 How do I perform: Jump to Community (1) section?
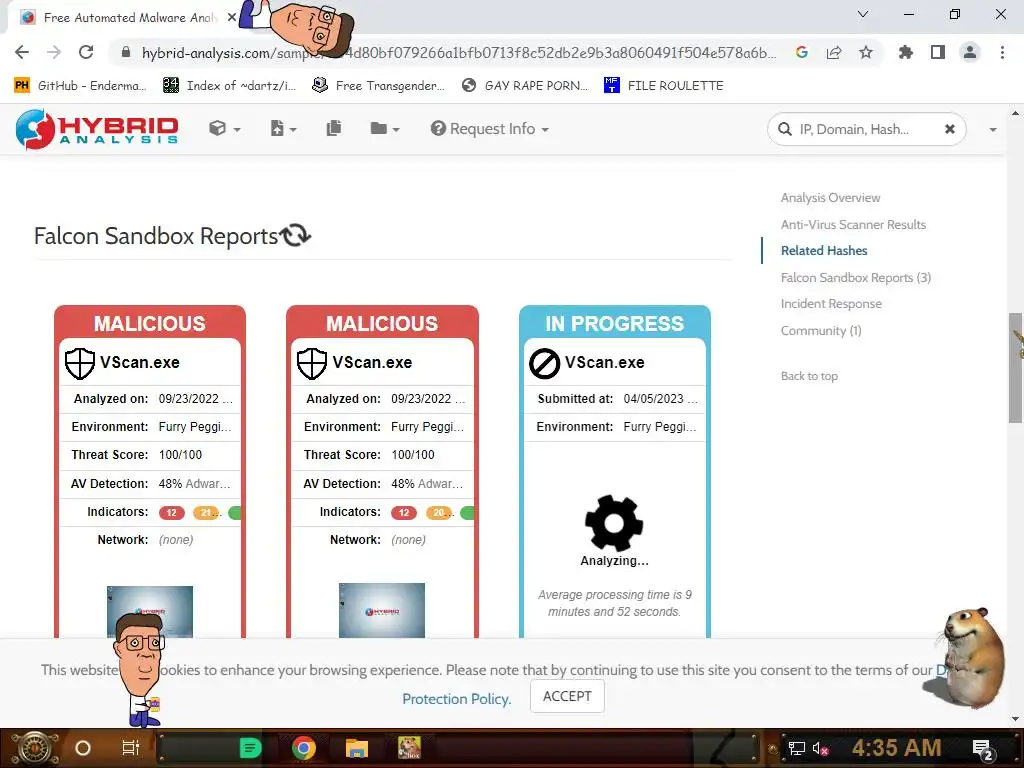(821, 330)
